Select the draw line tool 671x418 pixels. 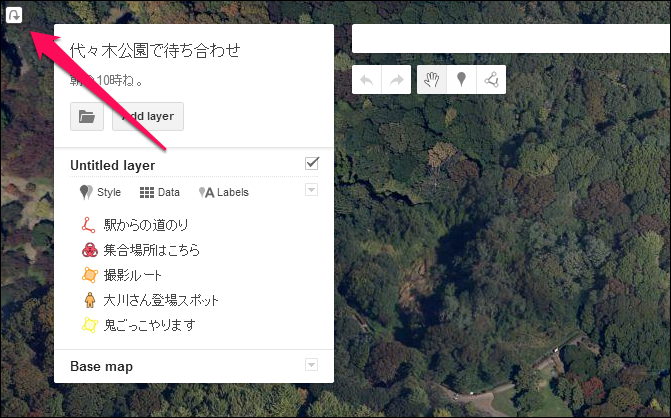pyautogui.click(x=491, y=80)
